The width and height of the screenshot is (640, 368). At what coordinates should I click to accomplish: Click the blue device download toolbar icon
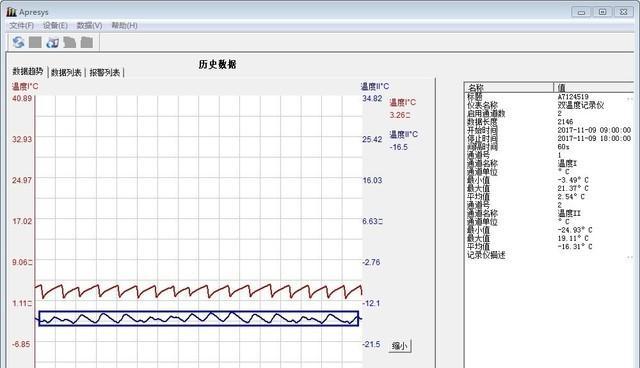click(53, 42)
